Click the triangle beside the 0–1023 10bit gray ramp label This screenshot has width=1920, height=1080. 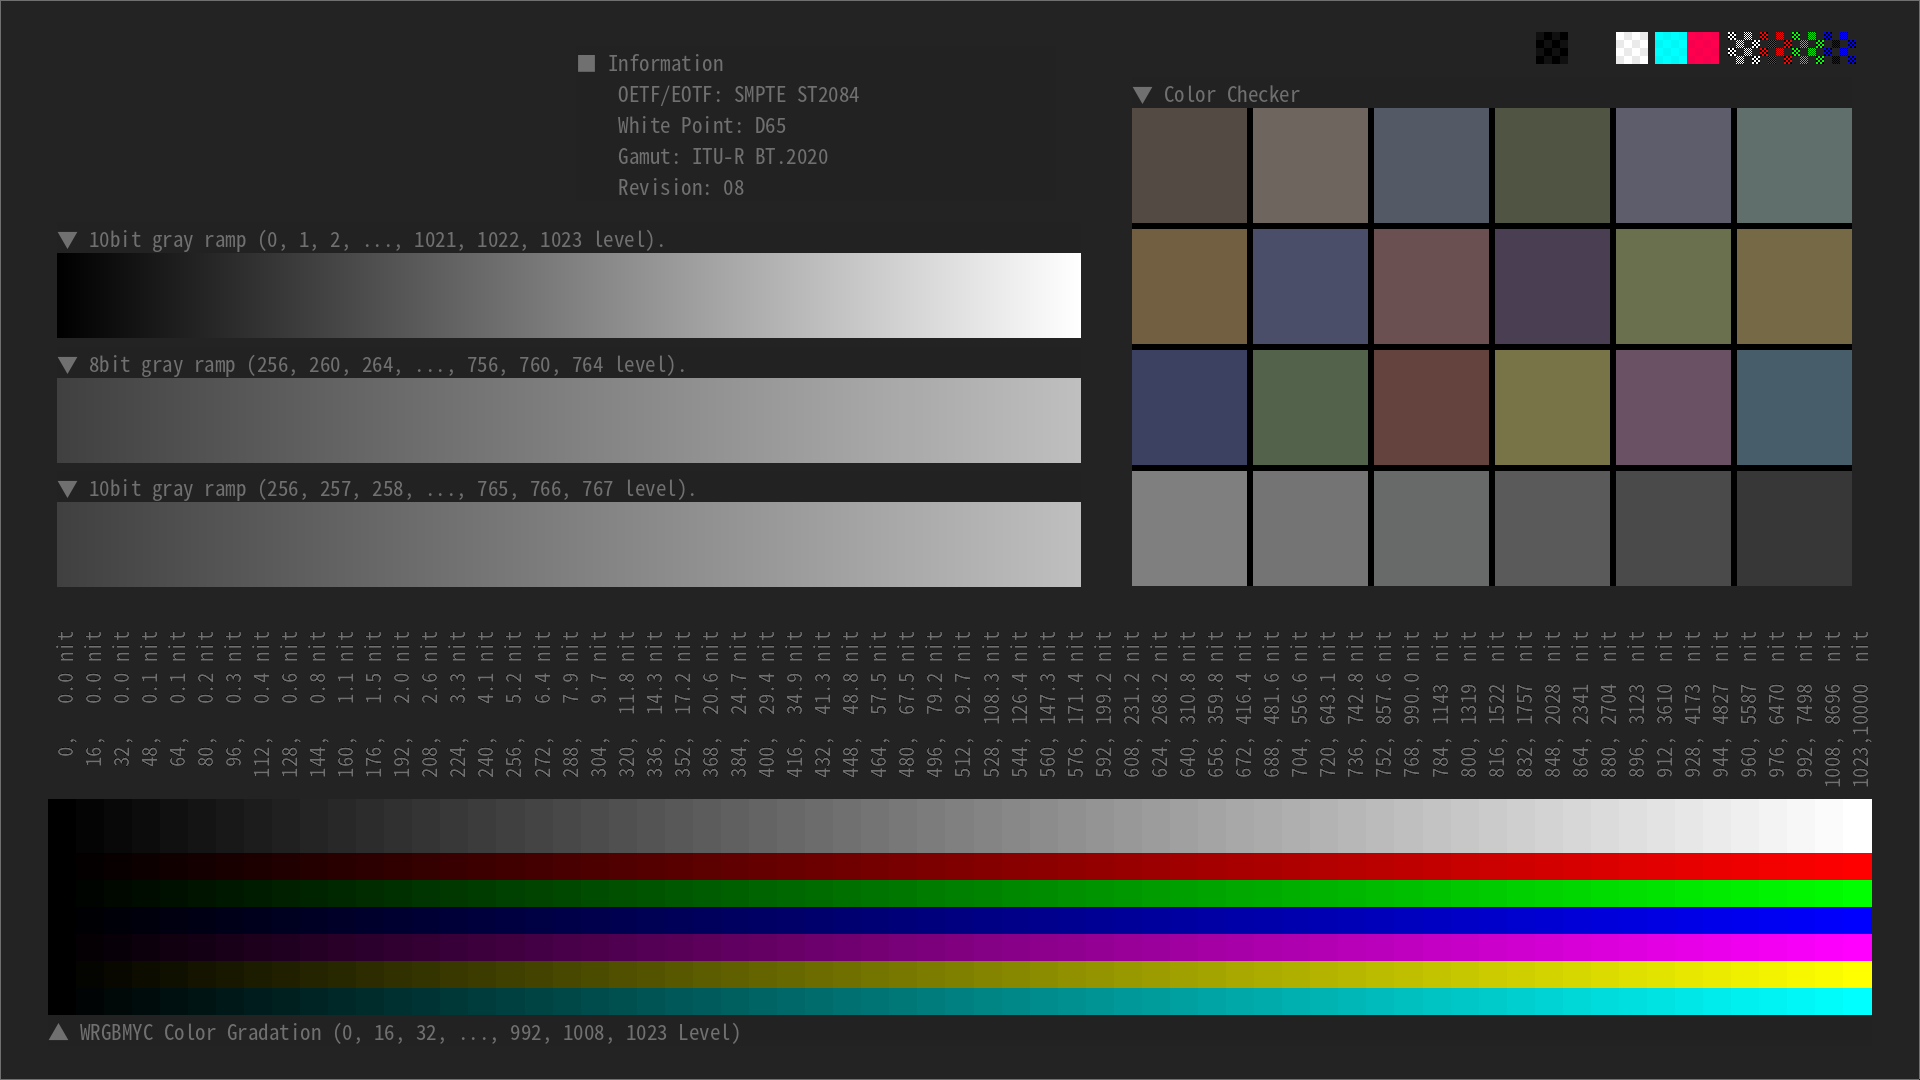pos(67,240)
